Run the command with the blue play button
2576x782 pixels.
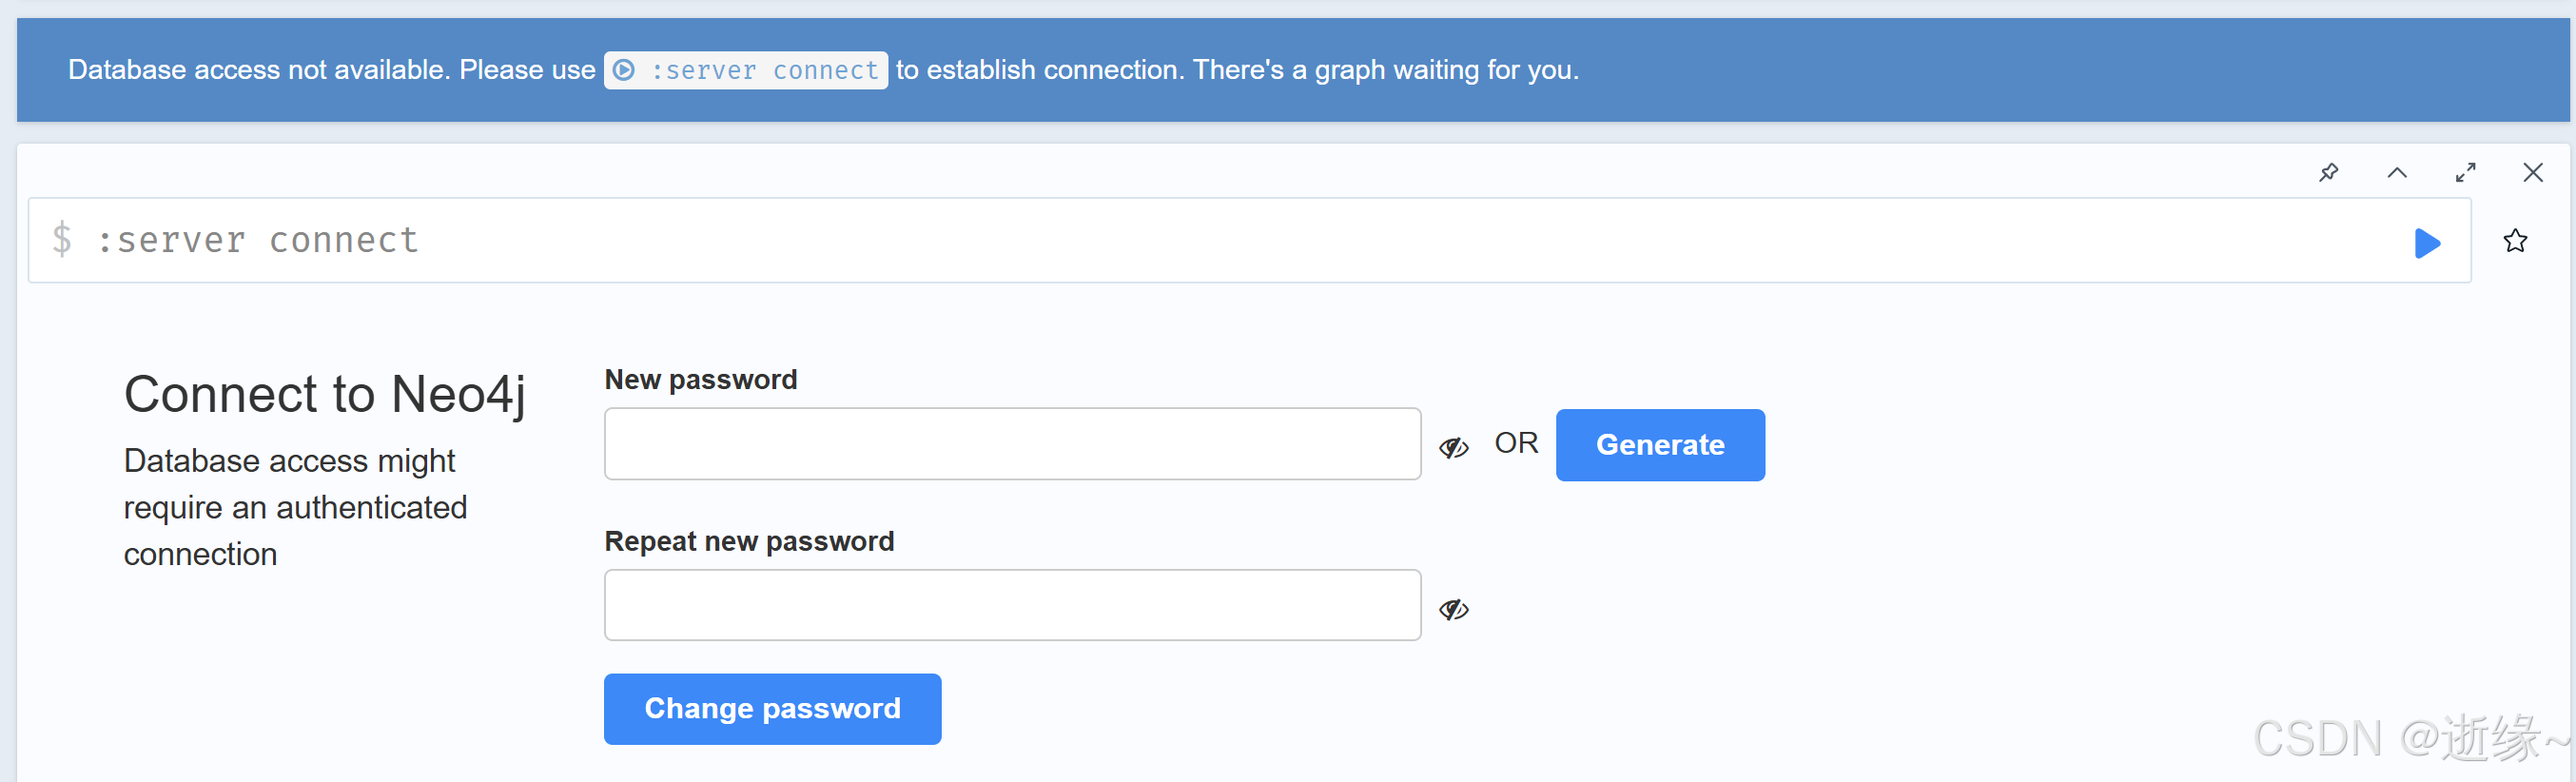point(2427,242)
